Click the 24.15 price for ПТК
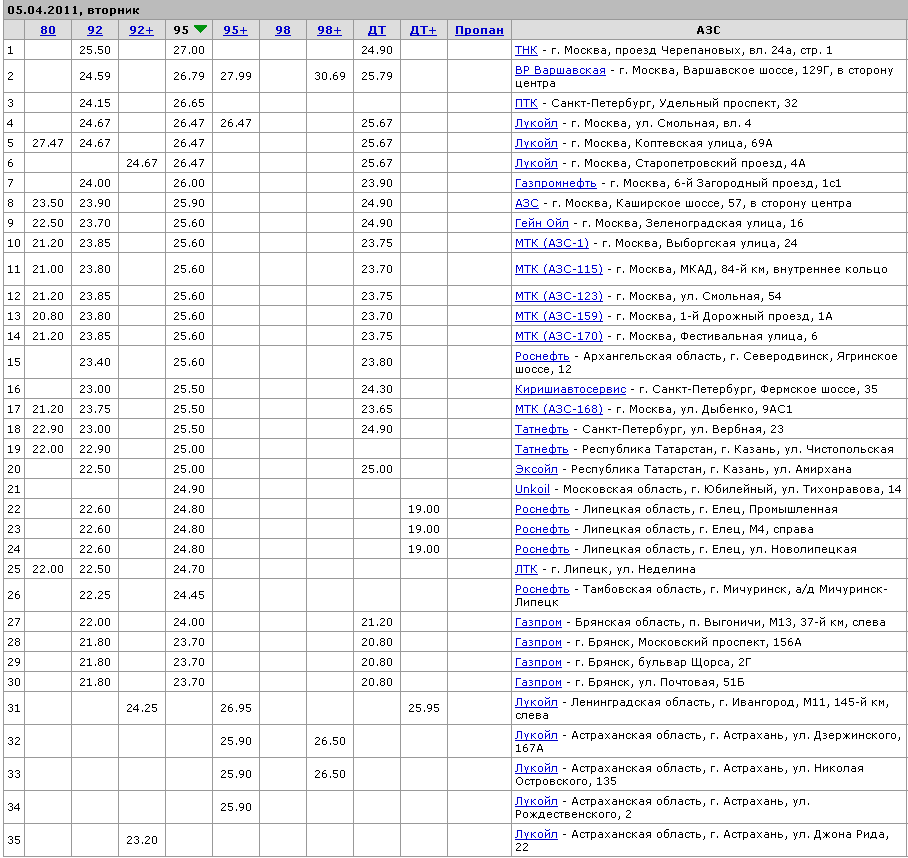This screenshot has height=858, width=908. pyautogui.click(x=95, y=103)
